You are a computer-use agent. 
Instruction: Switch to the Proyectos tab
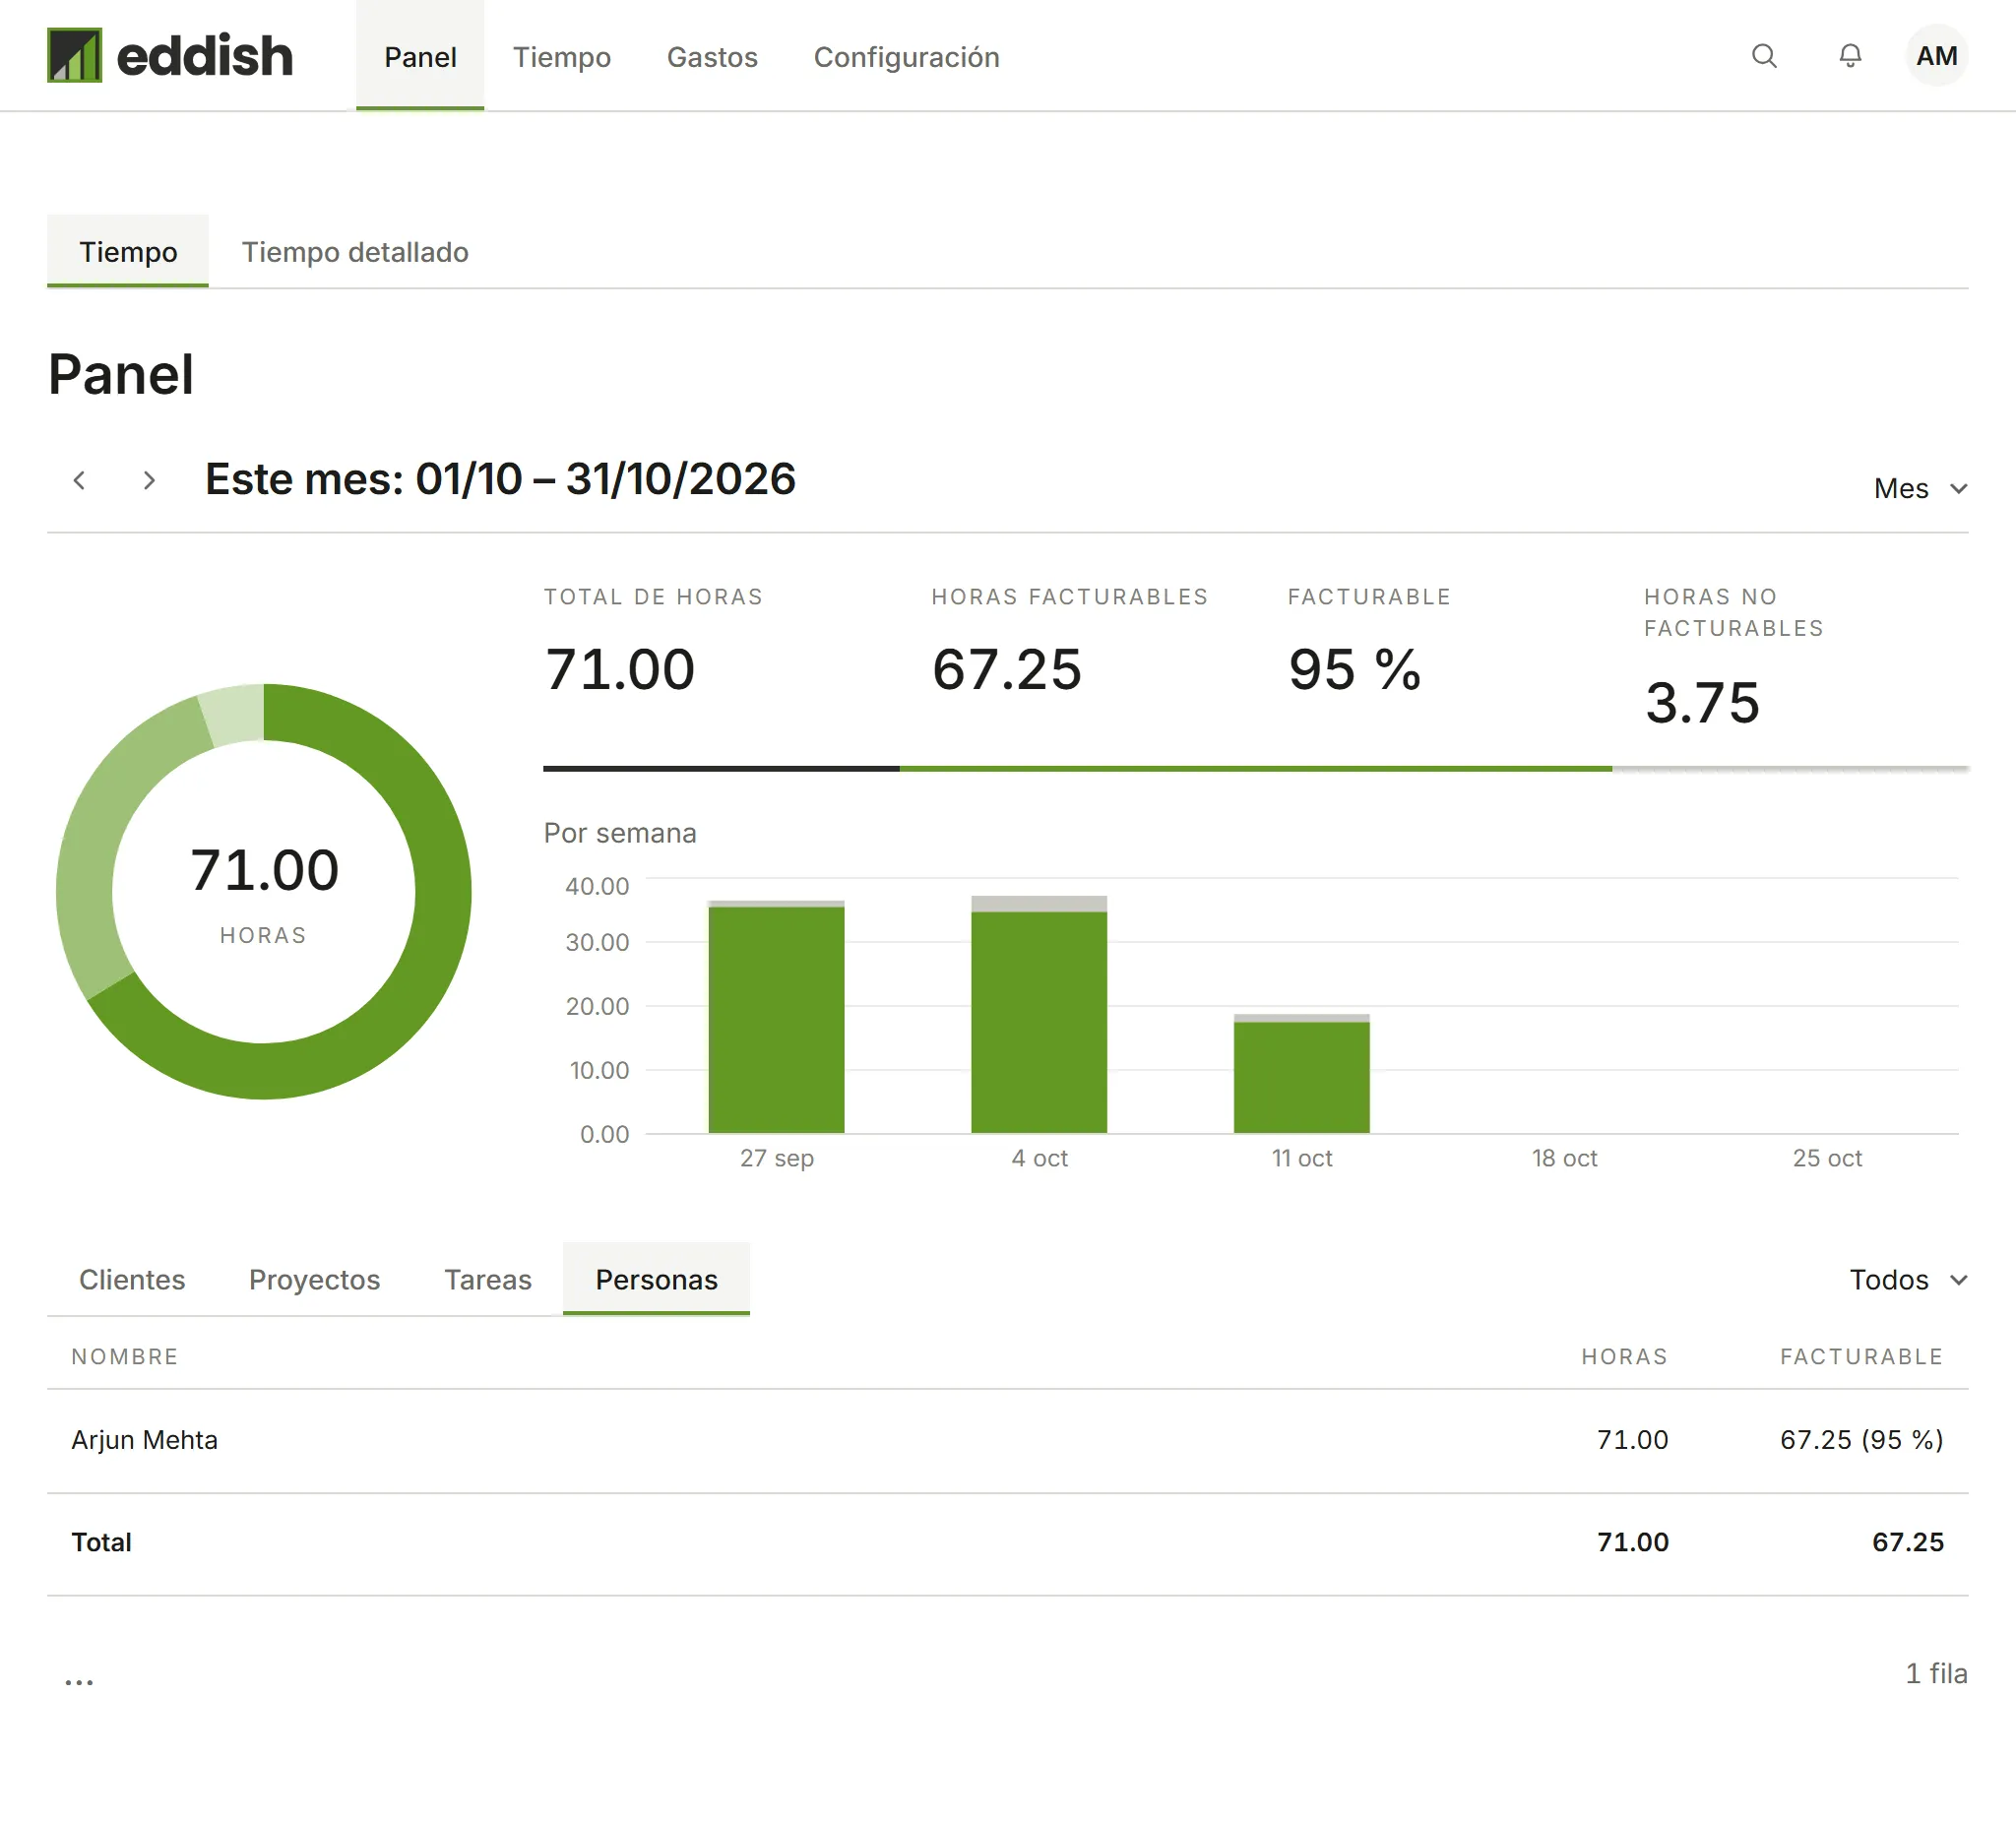point(314,1279)
